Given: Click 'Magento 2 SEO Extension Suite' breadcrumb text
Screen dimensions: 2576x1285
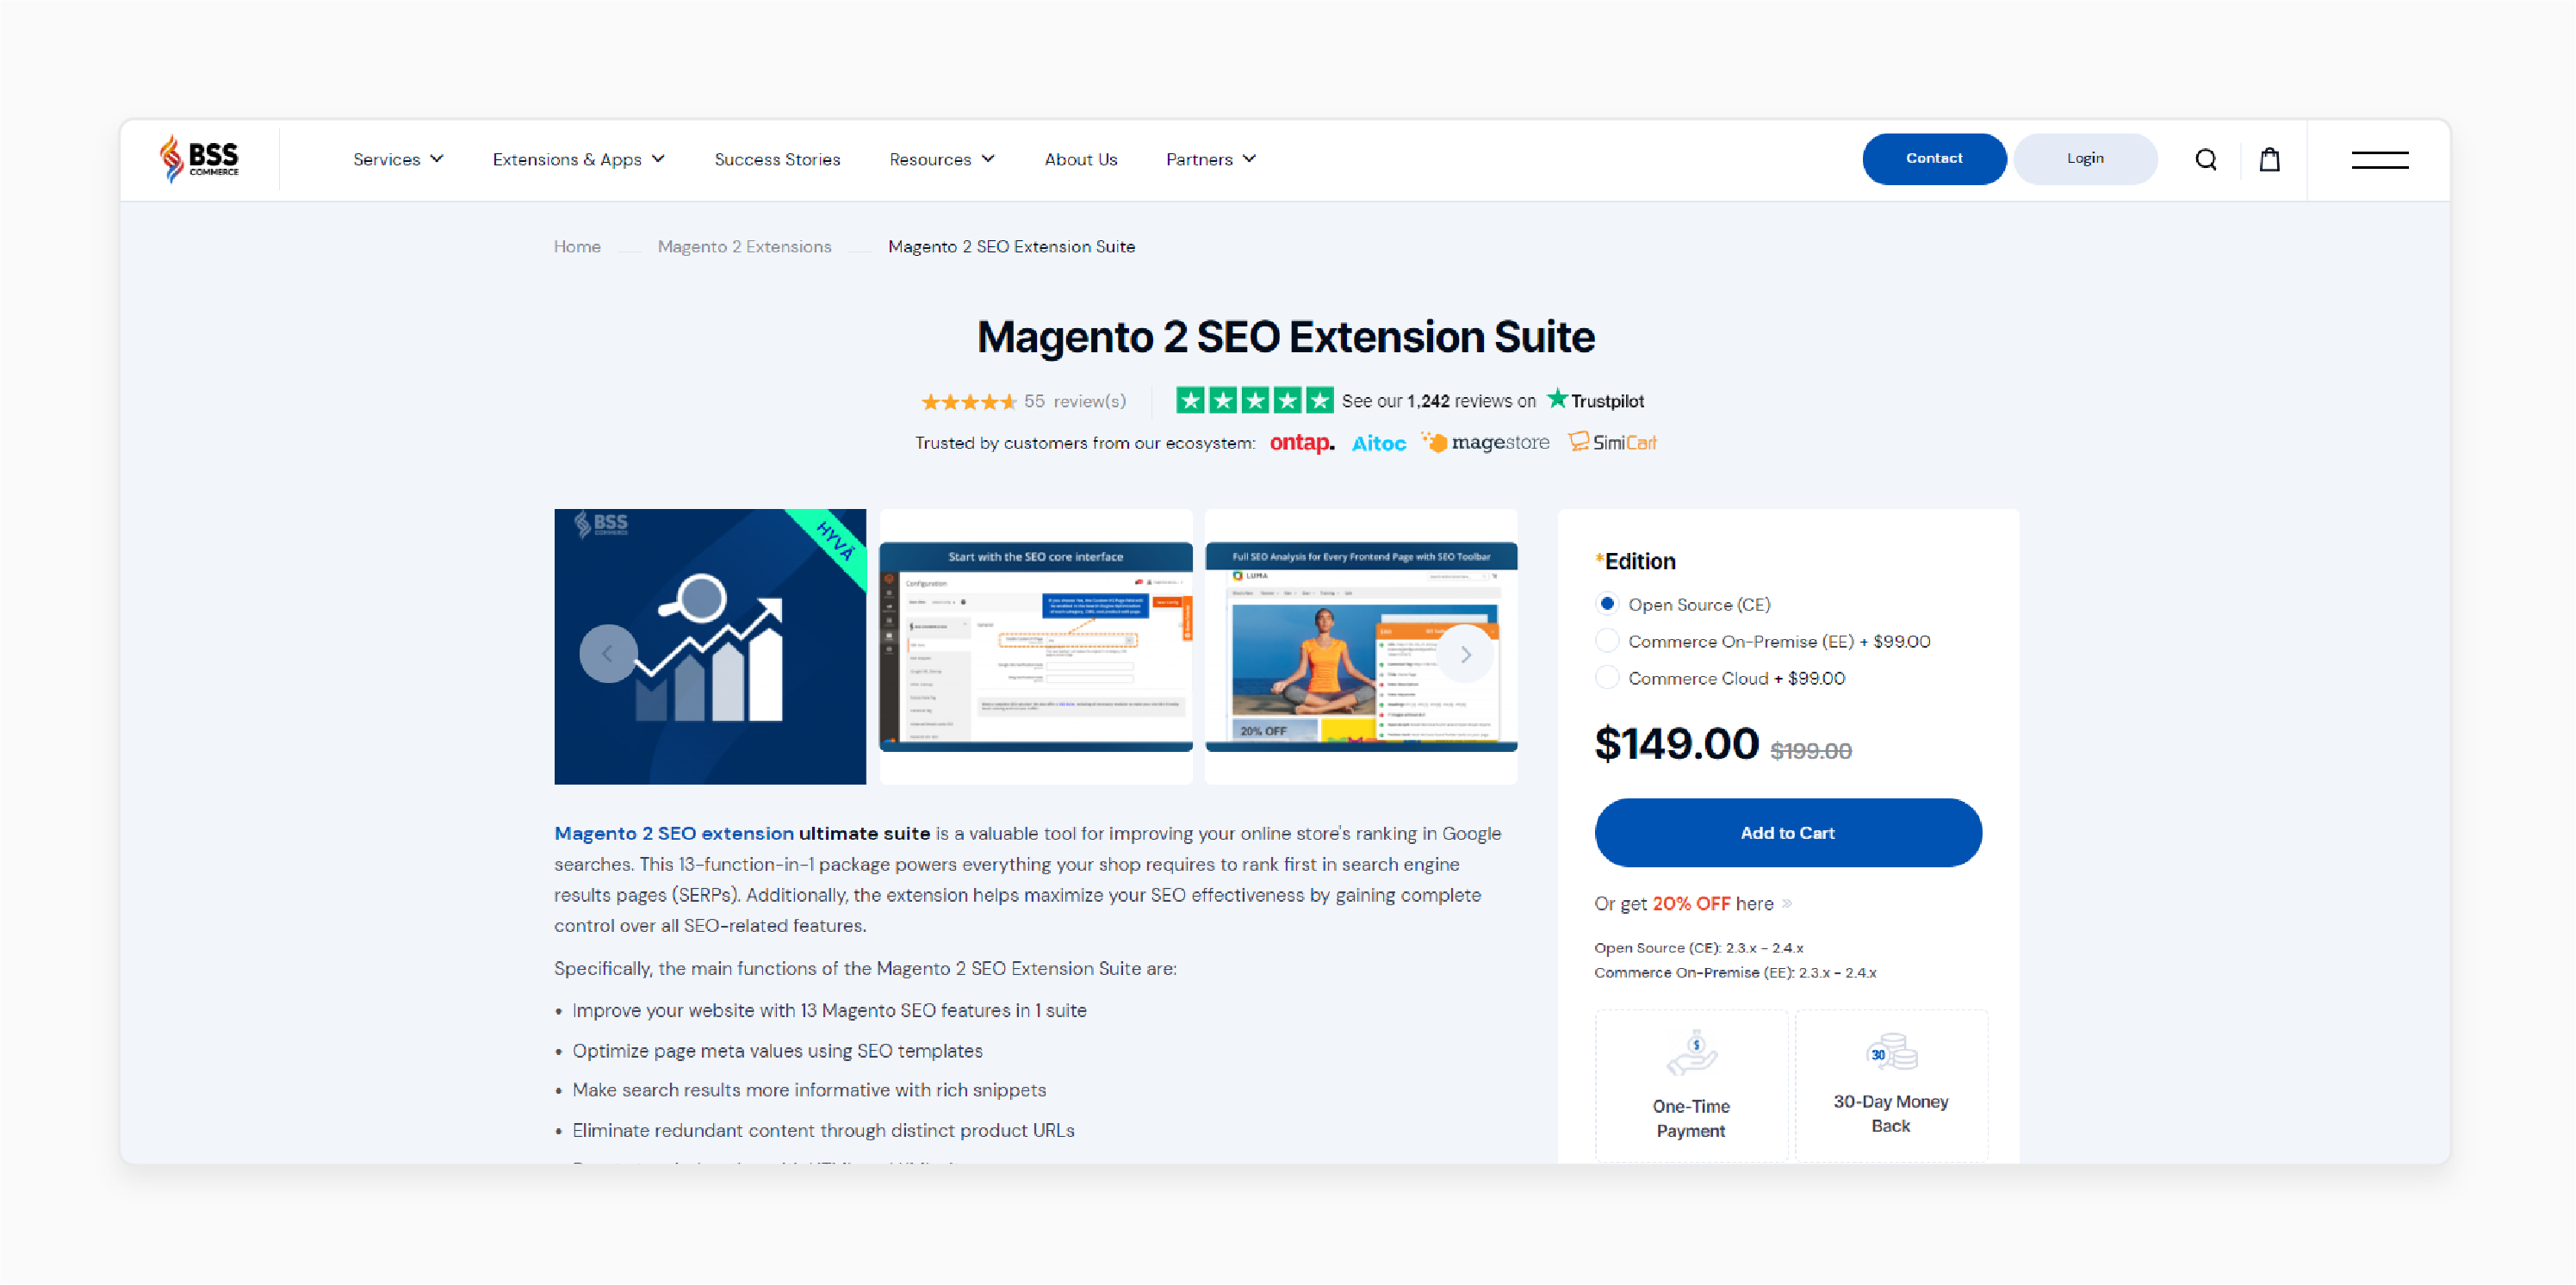Looking at the screenshot, I should pyautogui.click(x=1011, y=246).
